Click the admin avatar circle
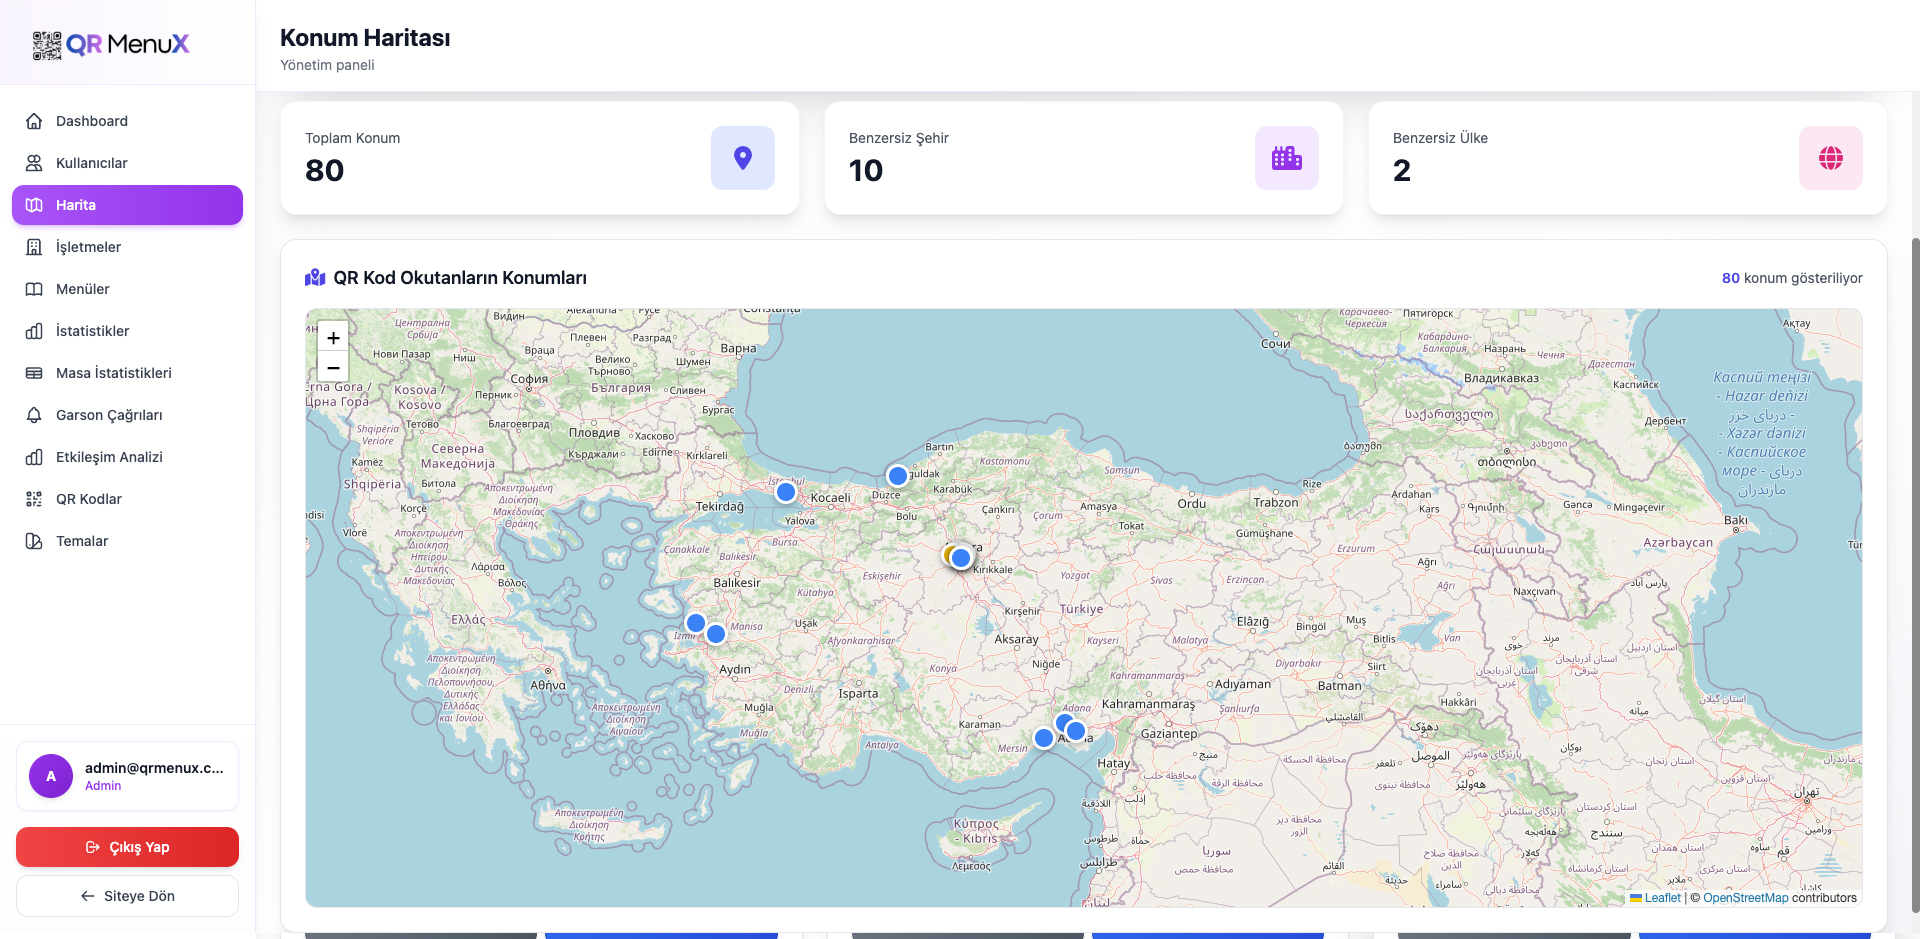This screenshot has height=939, width=1920. pos(51,776)
